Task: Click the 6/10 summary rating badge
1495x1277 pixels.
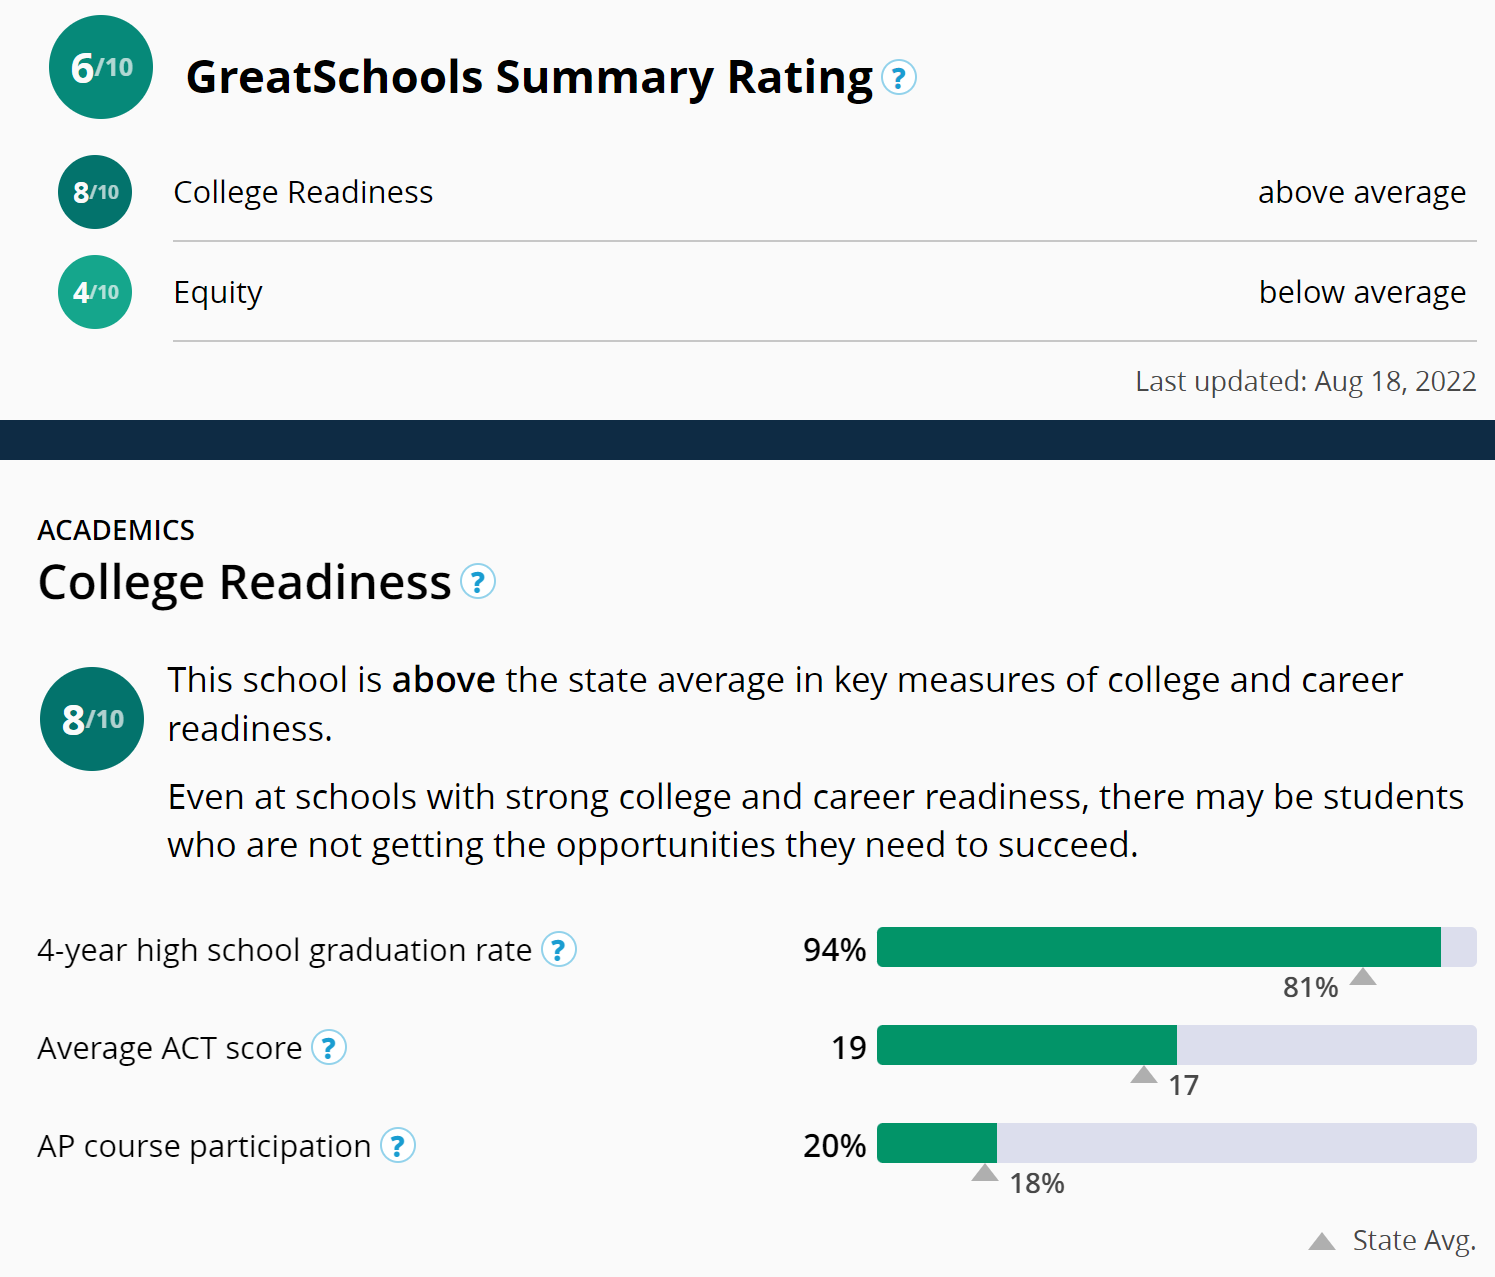Action: 100,68
